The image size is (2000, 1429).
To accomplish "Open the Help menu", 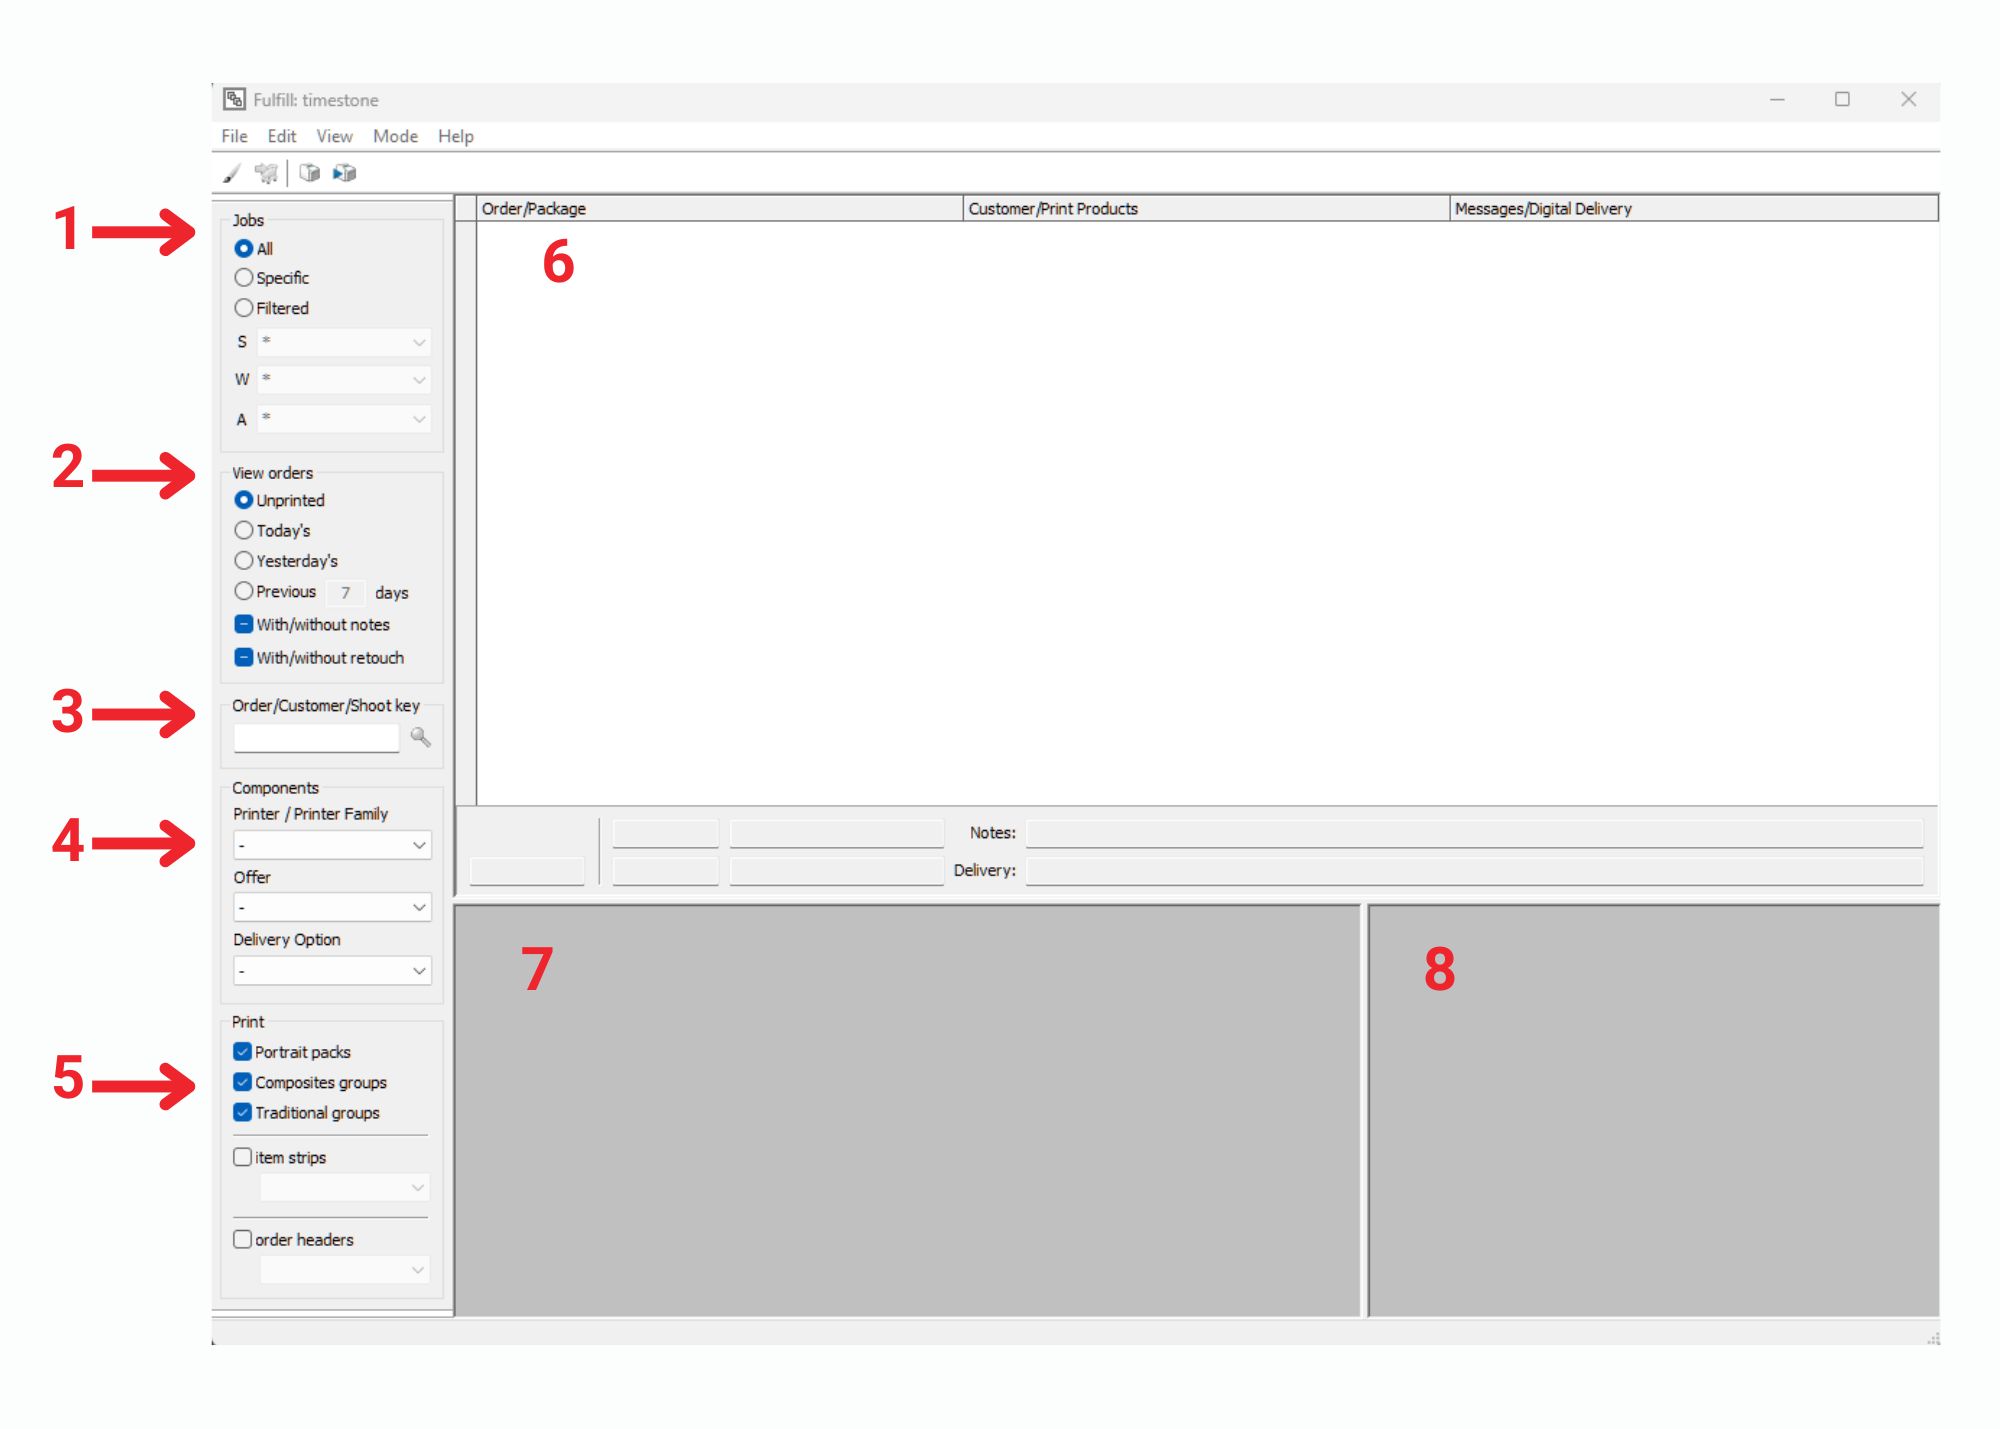I will coord(456,136).
